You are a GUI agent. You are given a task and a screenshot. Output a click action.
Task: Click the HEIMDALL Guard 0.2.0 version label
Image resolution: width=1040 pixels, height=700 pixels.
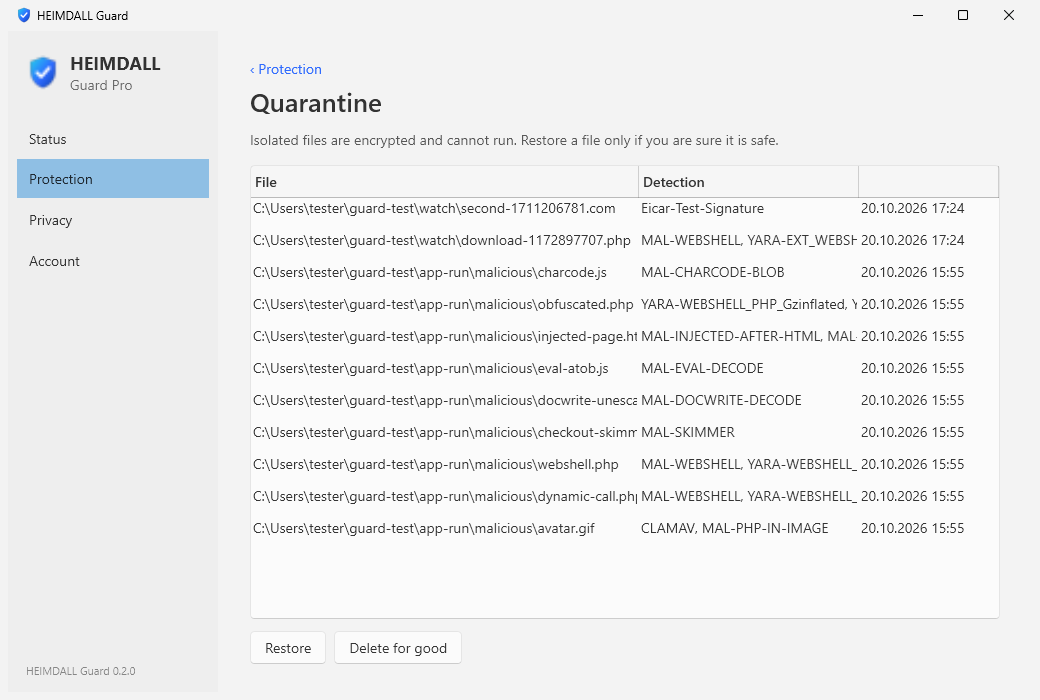pyautogui.click(x=81, y=671)
